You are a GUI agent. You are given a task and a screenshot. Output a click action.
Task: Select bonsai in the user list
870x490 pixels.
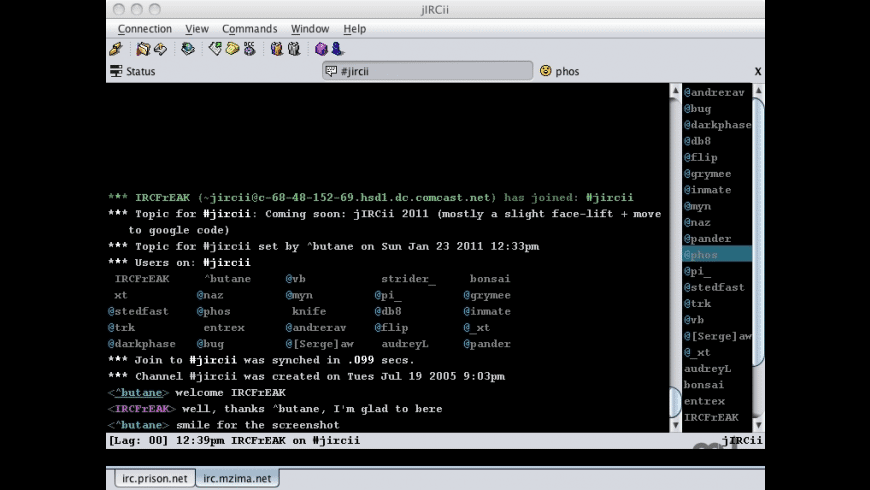[x=717, y=385]
